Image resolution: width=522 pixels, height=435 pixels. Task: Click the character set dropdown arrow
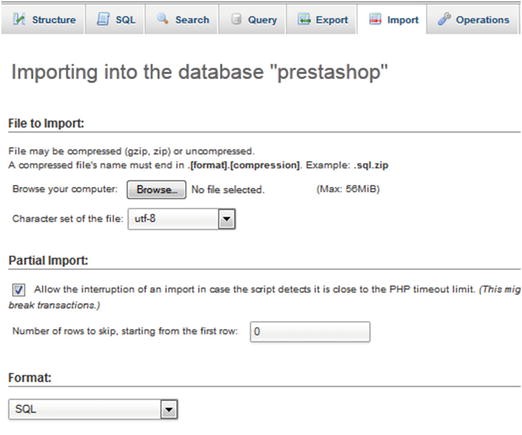point(227,219)
